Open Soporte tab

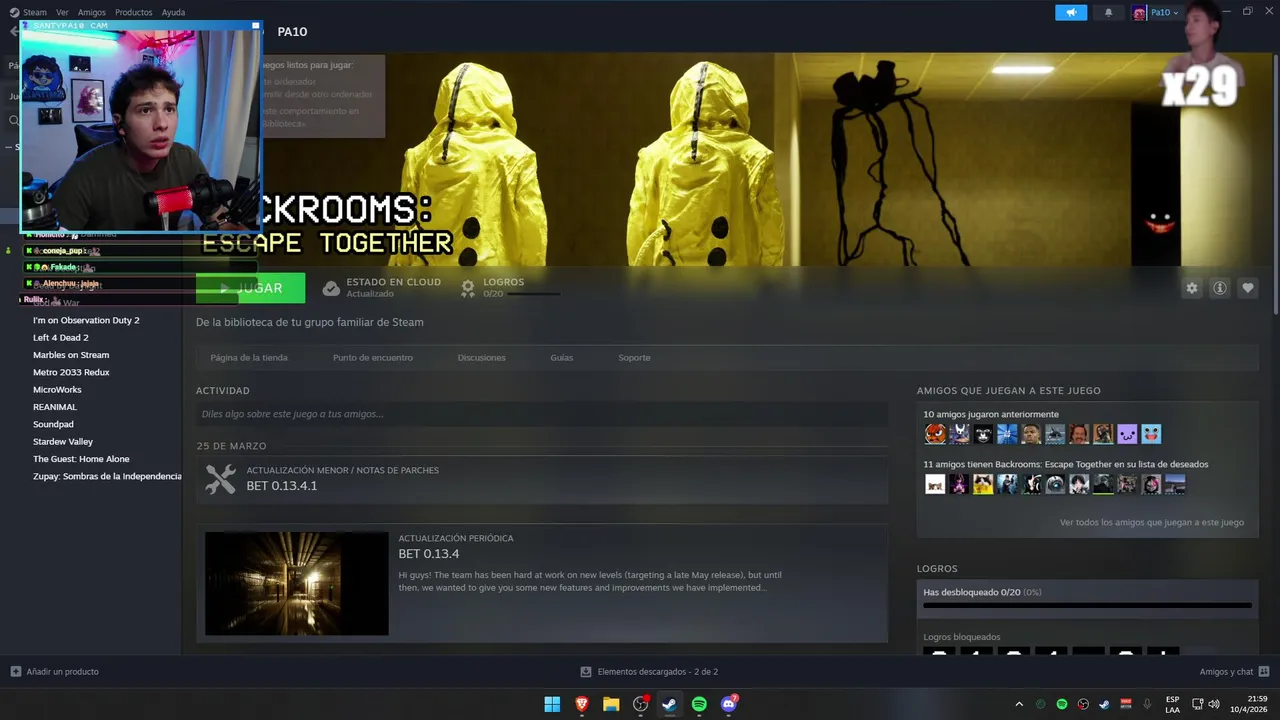pos(634,357)
